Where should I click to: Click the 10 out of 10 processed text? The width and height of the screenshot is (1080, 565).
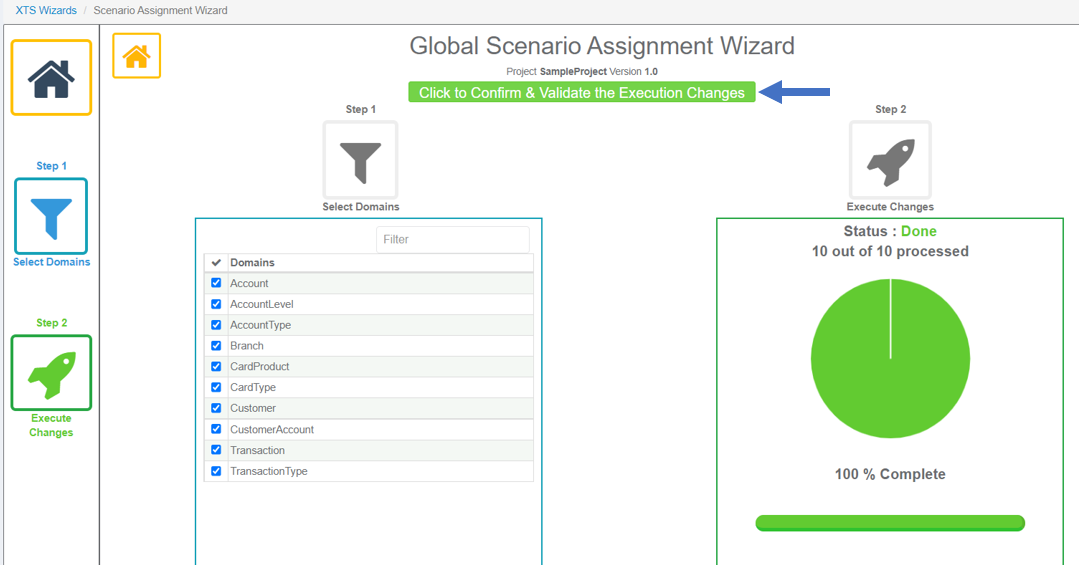(890, 251)
